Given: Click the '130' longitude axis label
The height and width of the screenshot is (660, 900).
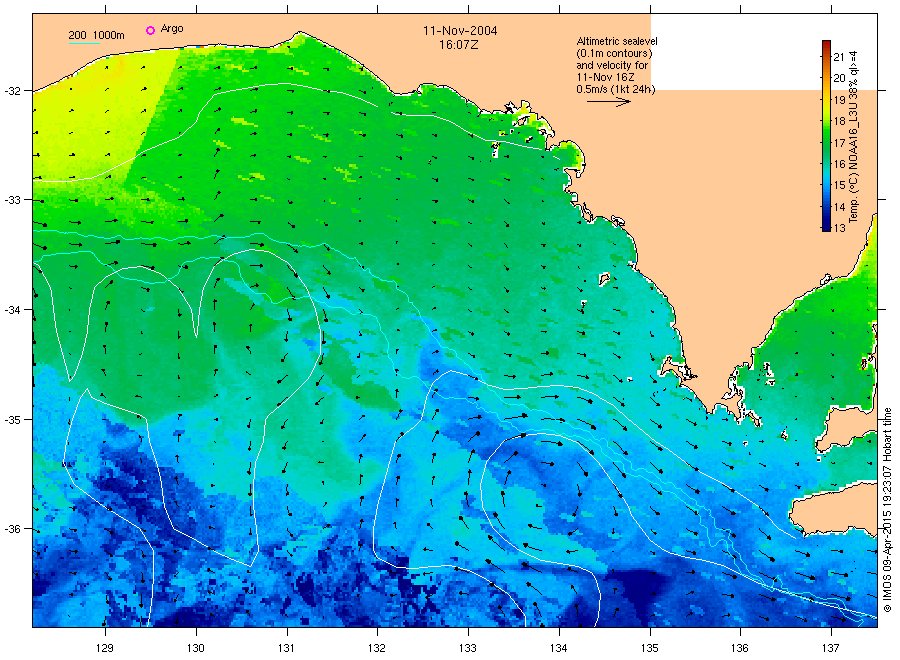Looking at the screenshot, I should [x=196, y=648].
